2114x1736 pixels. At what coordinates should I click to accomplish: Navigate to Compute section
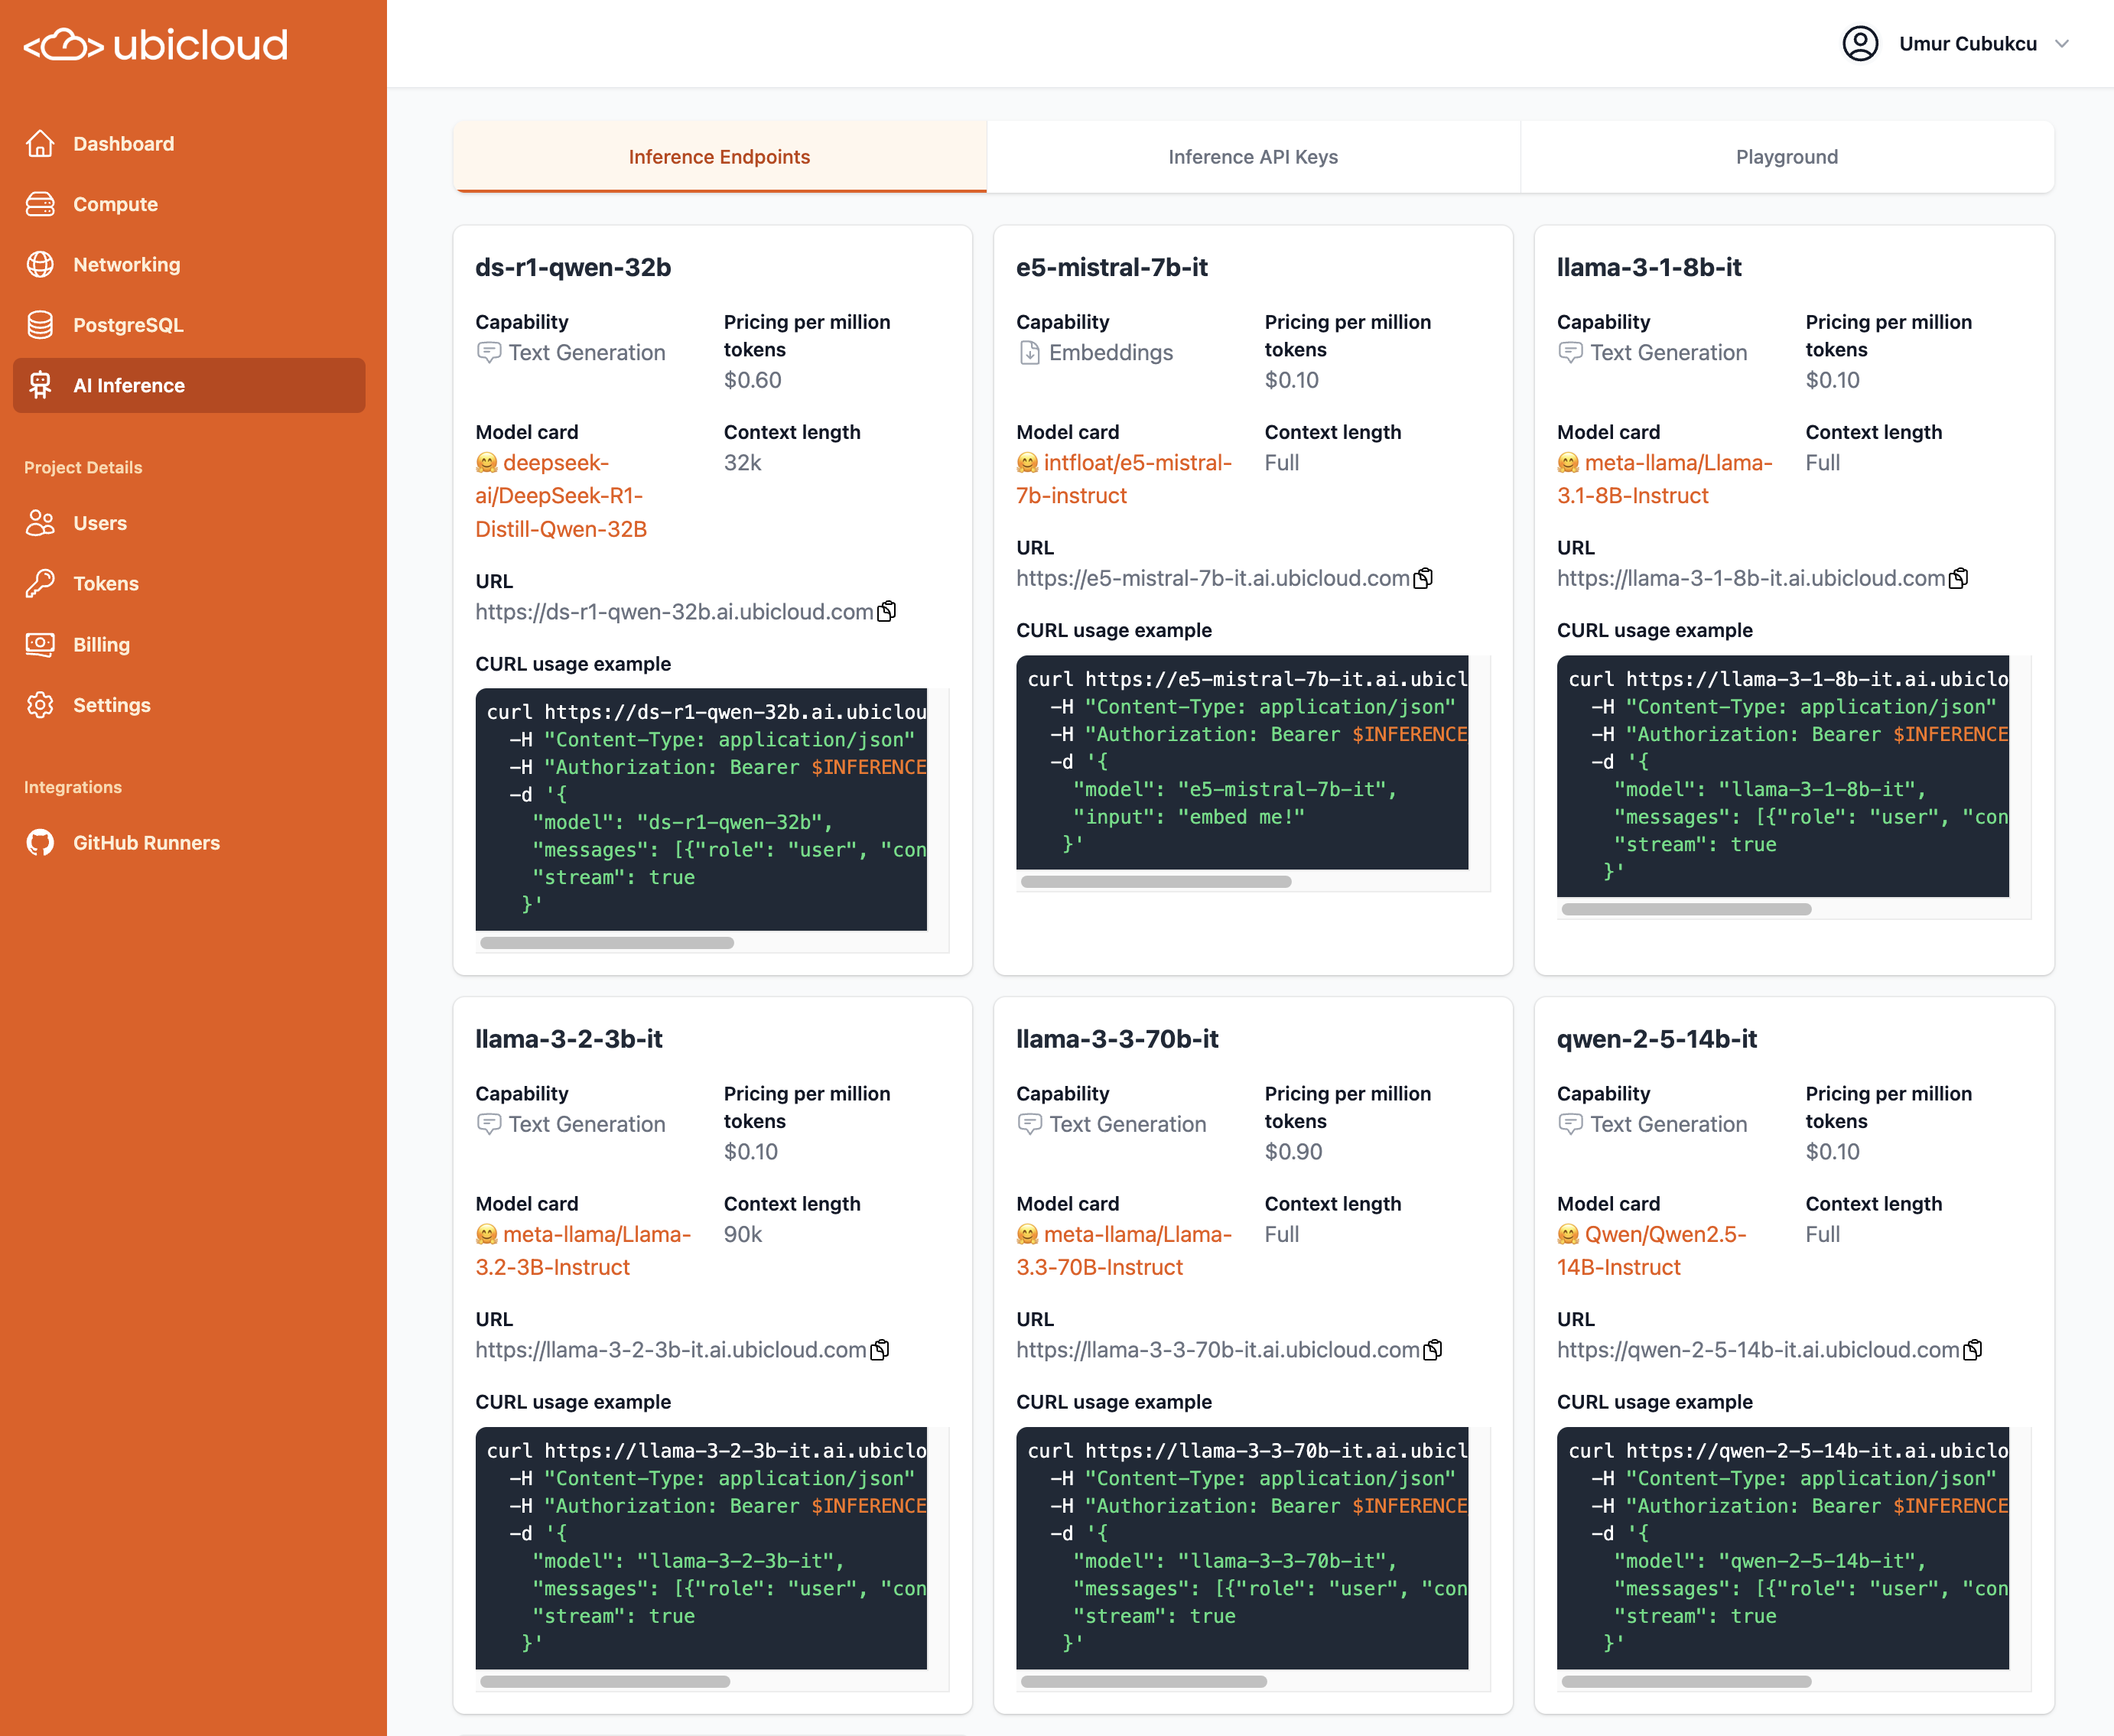point(115,204)
